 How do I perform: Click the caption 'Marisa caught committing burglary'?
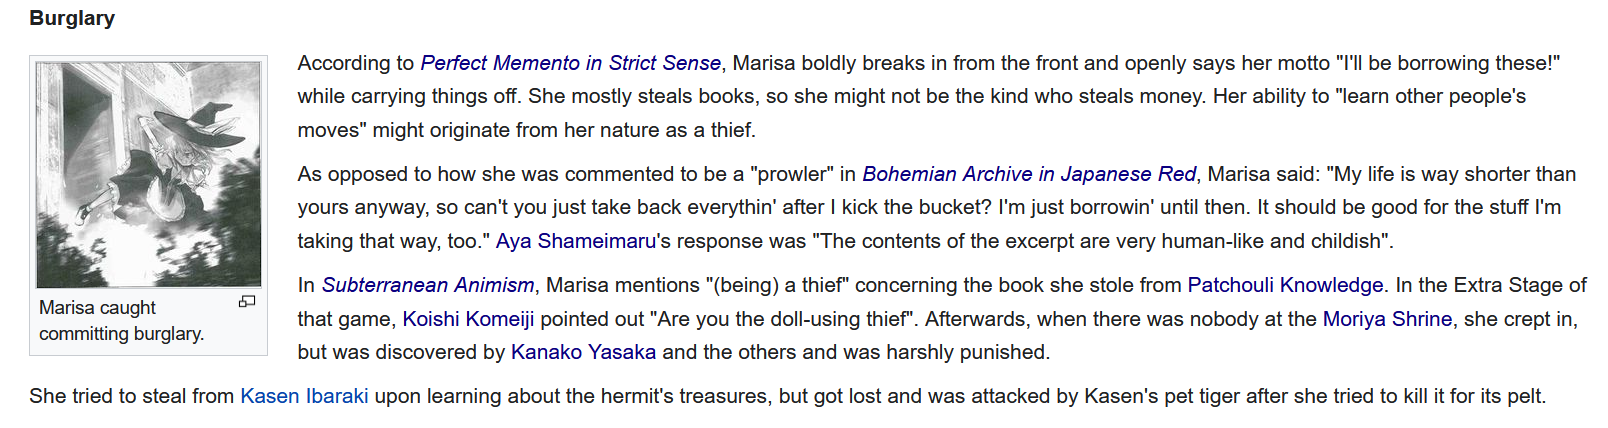121,320
